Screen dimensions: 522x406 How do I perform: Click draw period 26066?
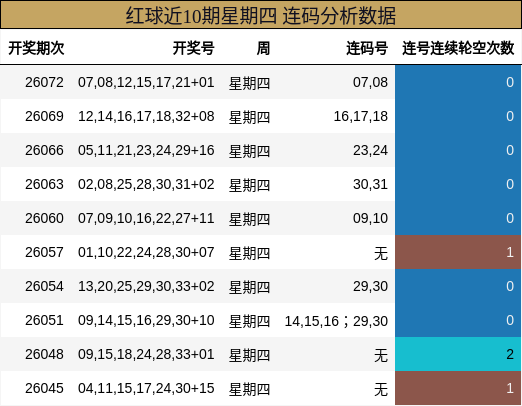(44, 150)
